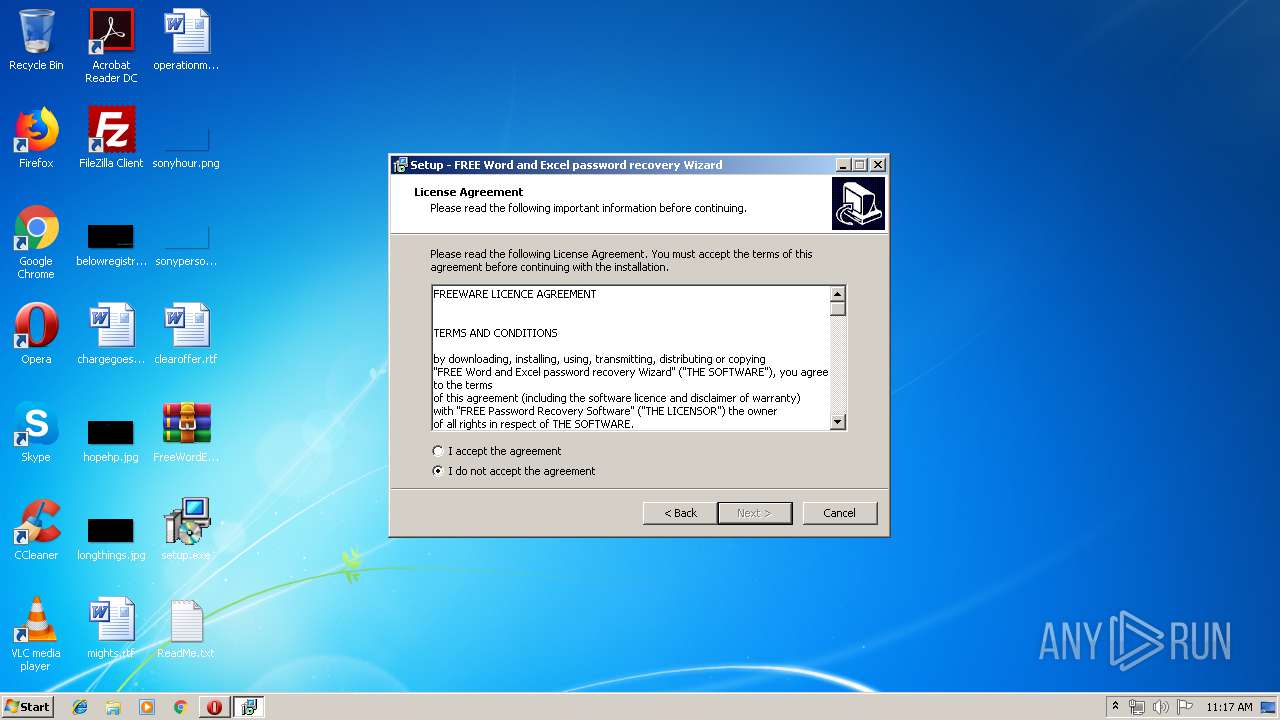Open Windows Media Player taskbar icon
Viewport: 1280px width, 720px height.
pyautogui.click(x=147, y=707)
